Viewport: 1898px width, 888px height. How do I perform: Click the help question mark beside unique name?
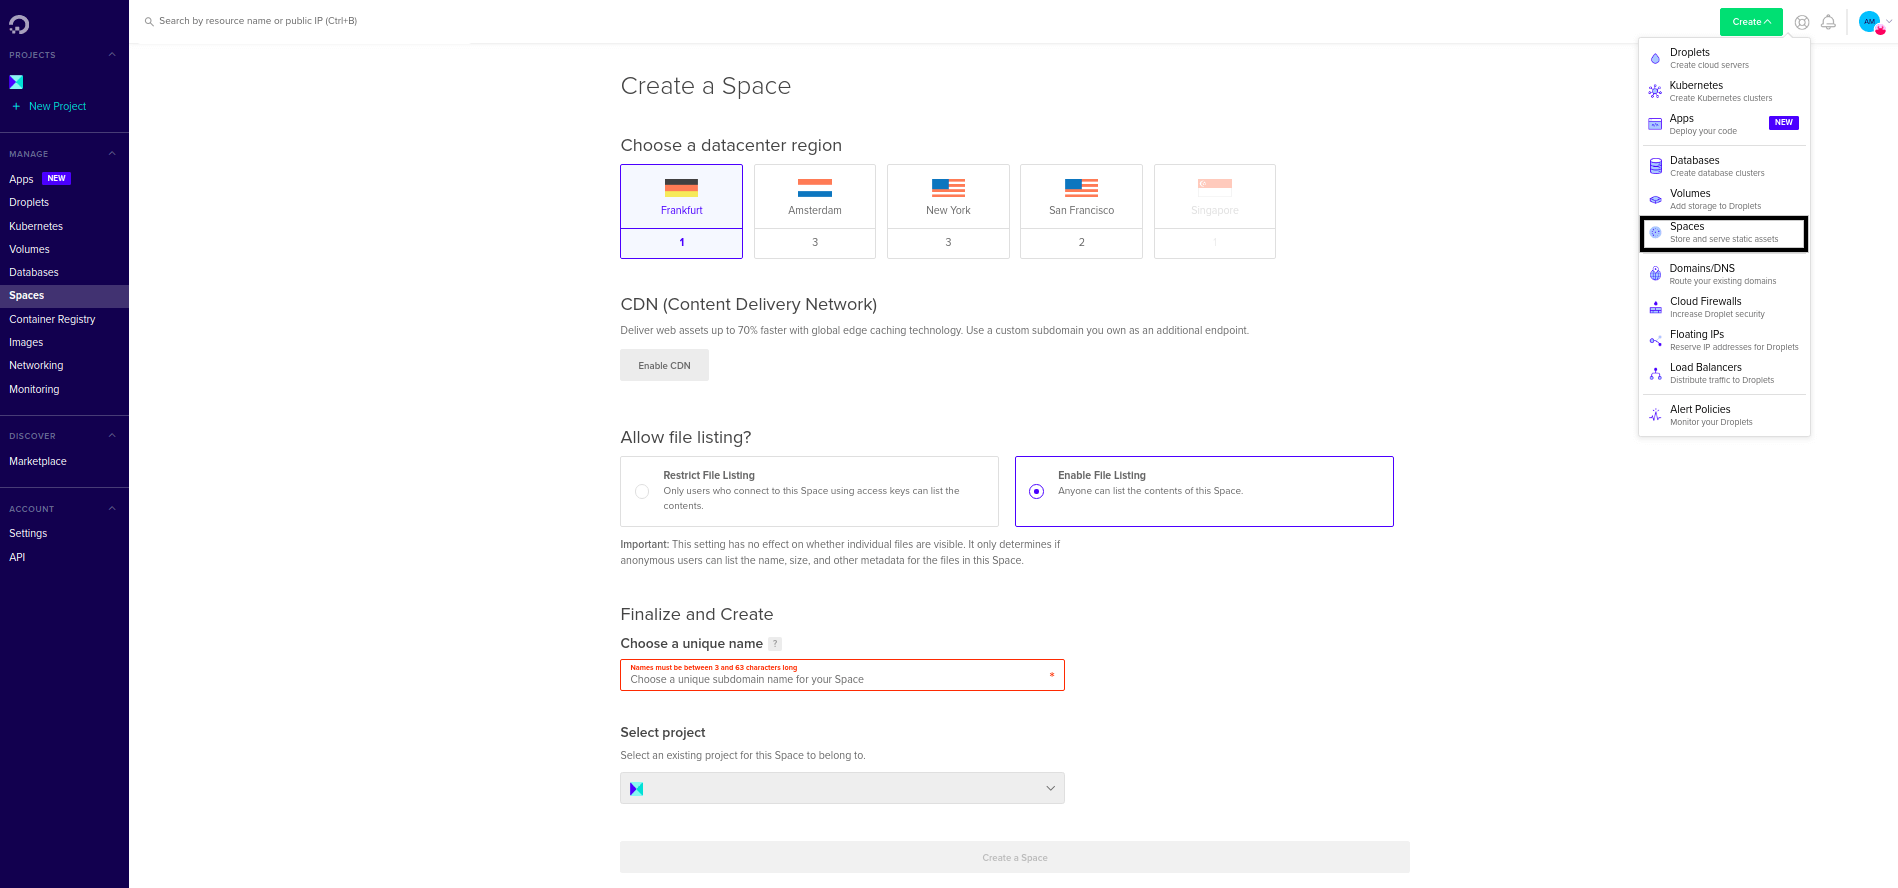coord(775,644)
